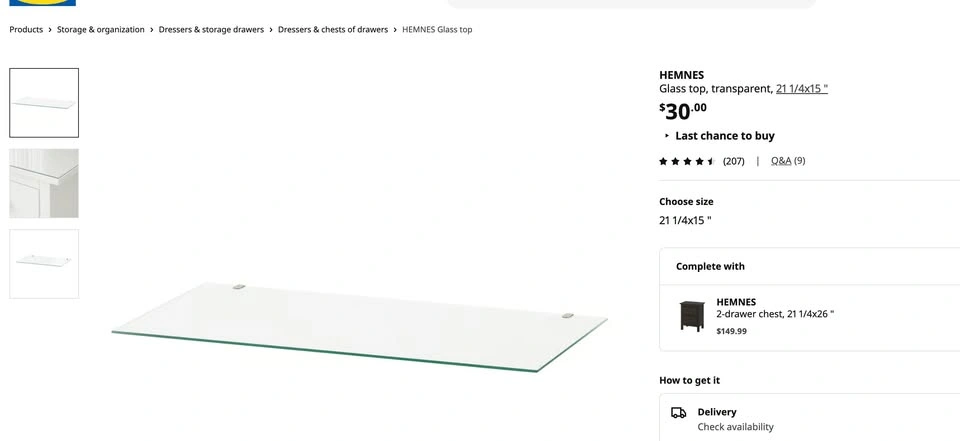Image resolution: width=960 pixels, height=441 pixels.
Task: Click the delivery truck icon
Action: (678, 412)
